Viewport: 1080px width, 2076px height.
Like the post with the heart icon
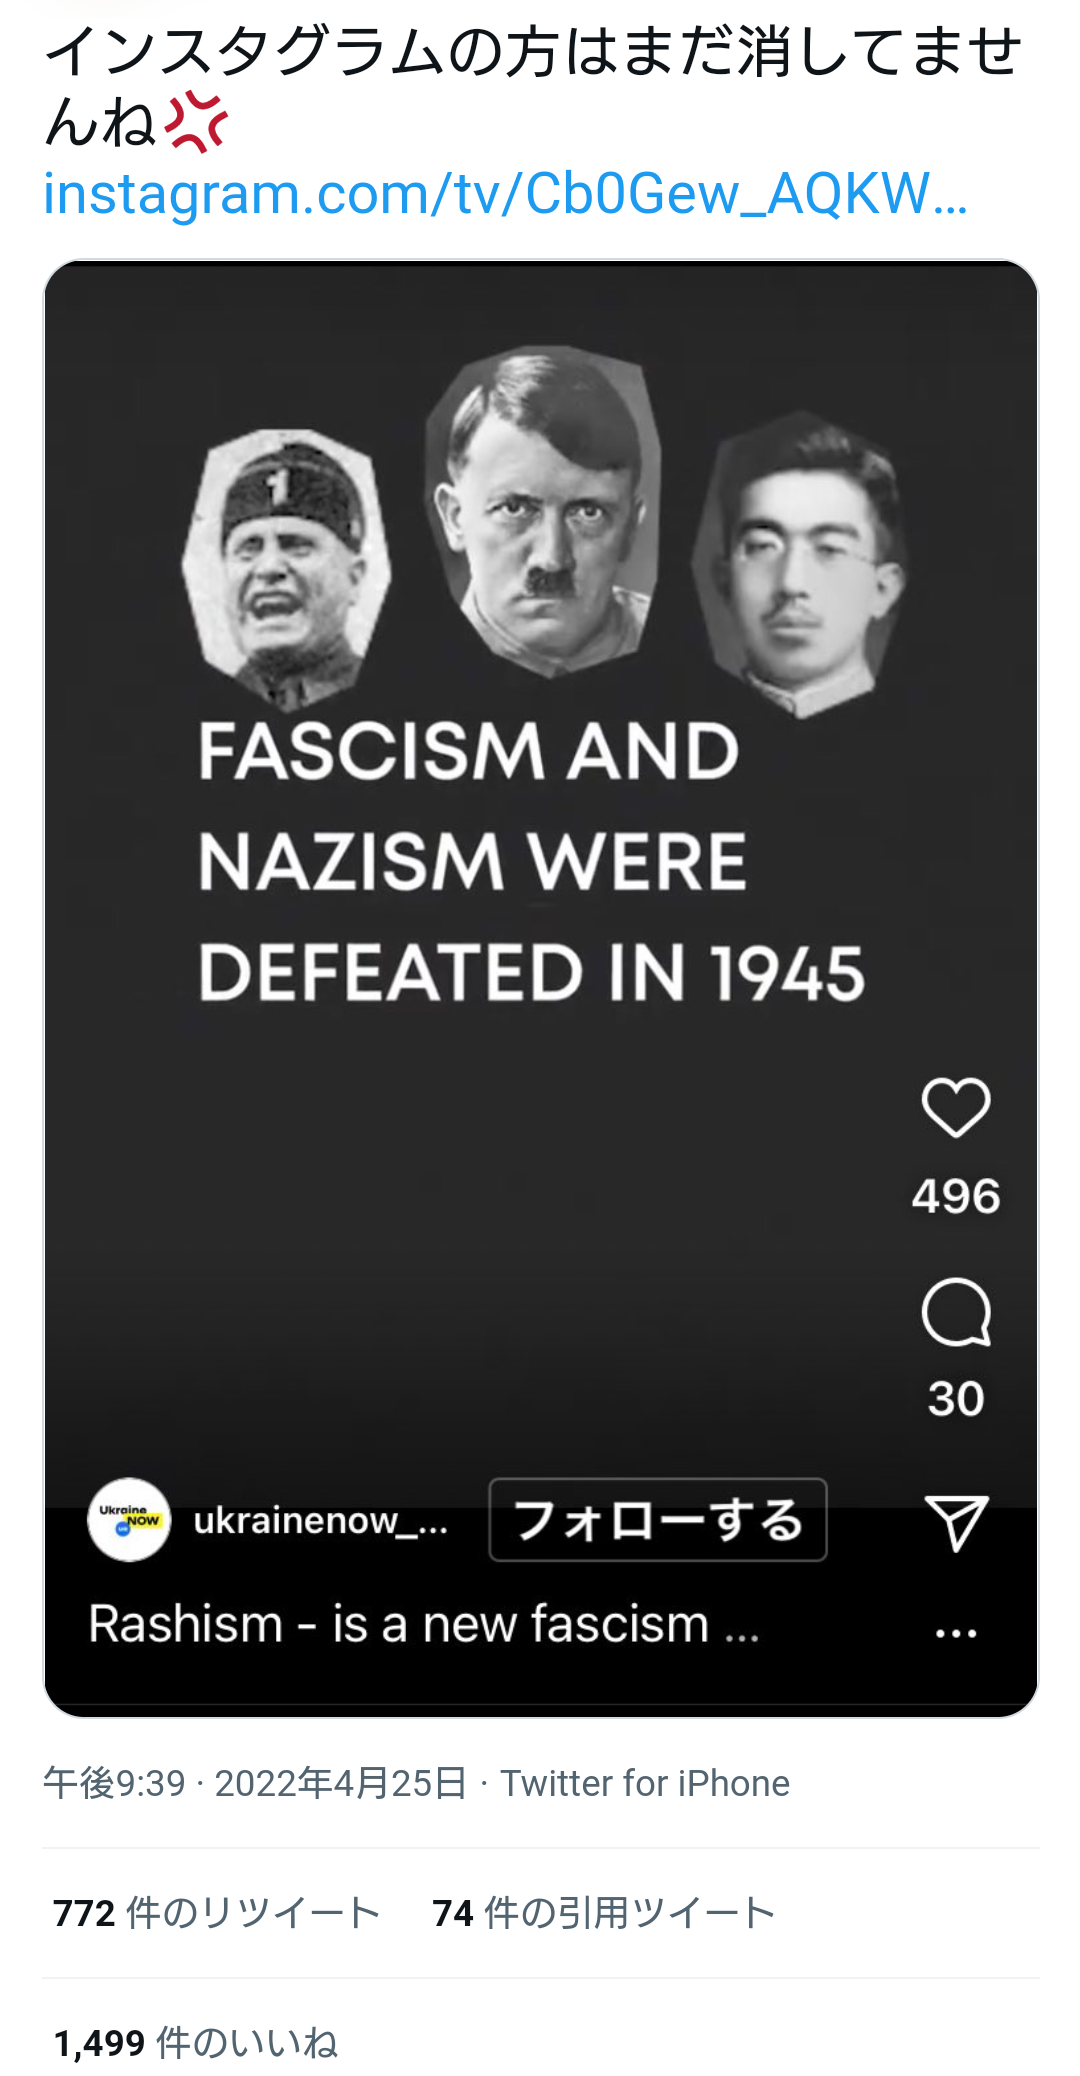[x=956, y=1108]
